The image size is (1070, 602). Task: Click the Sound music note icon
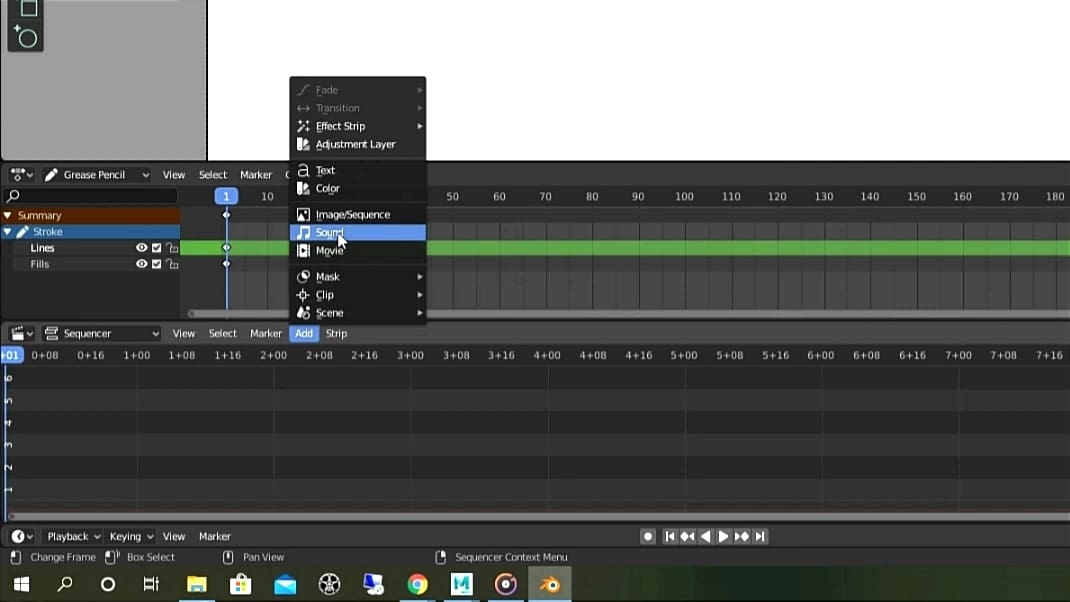[303, 233]
